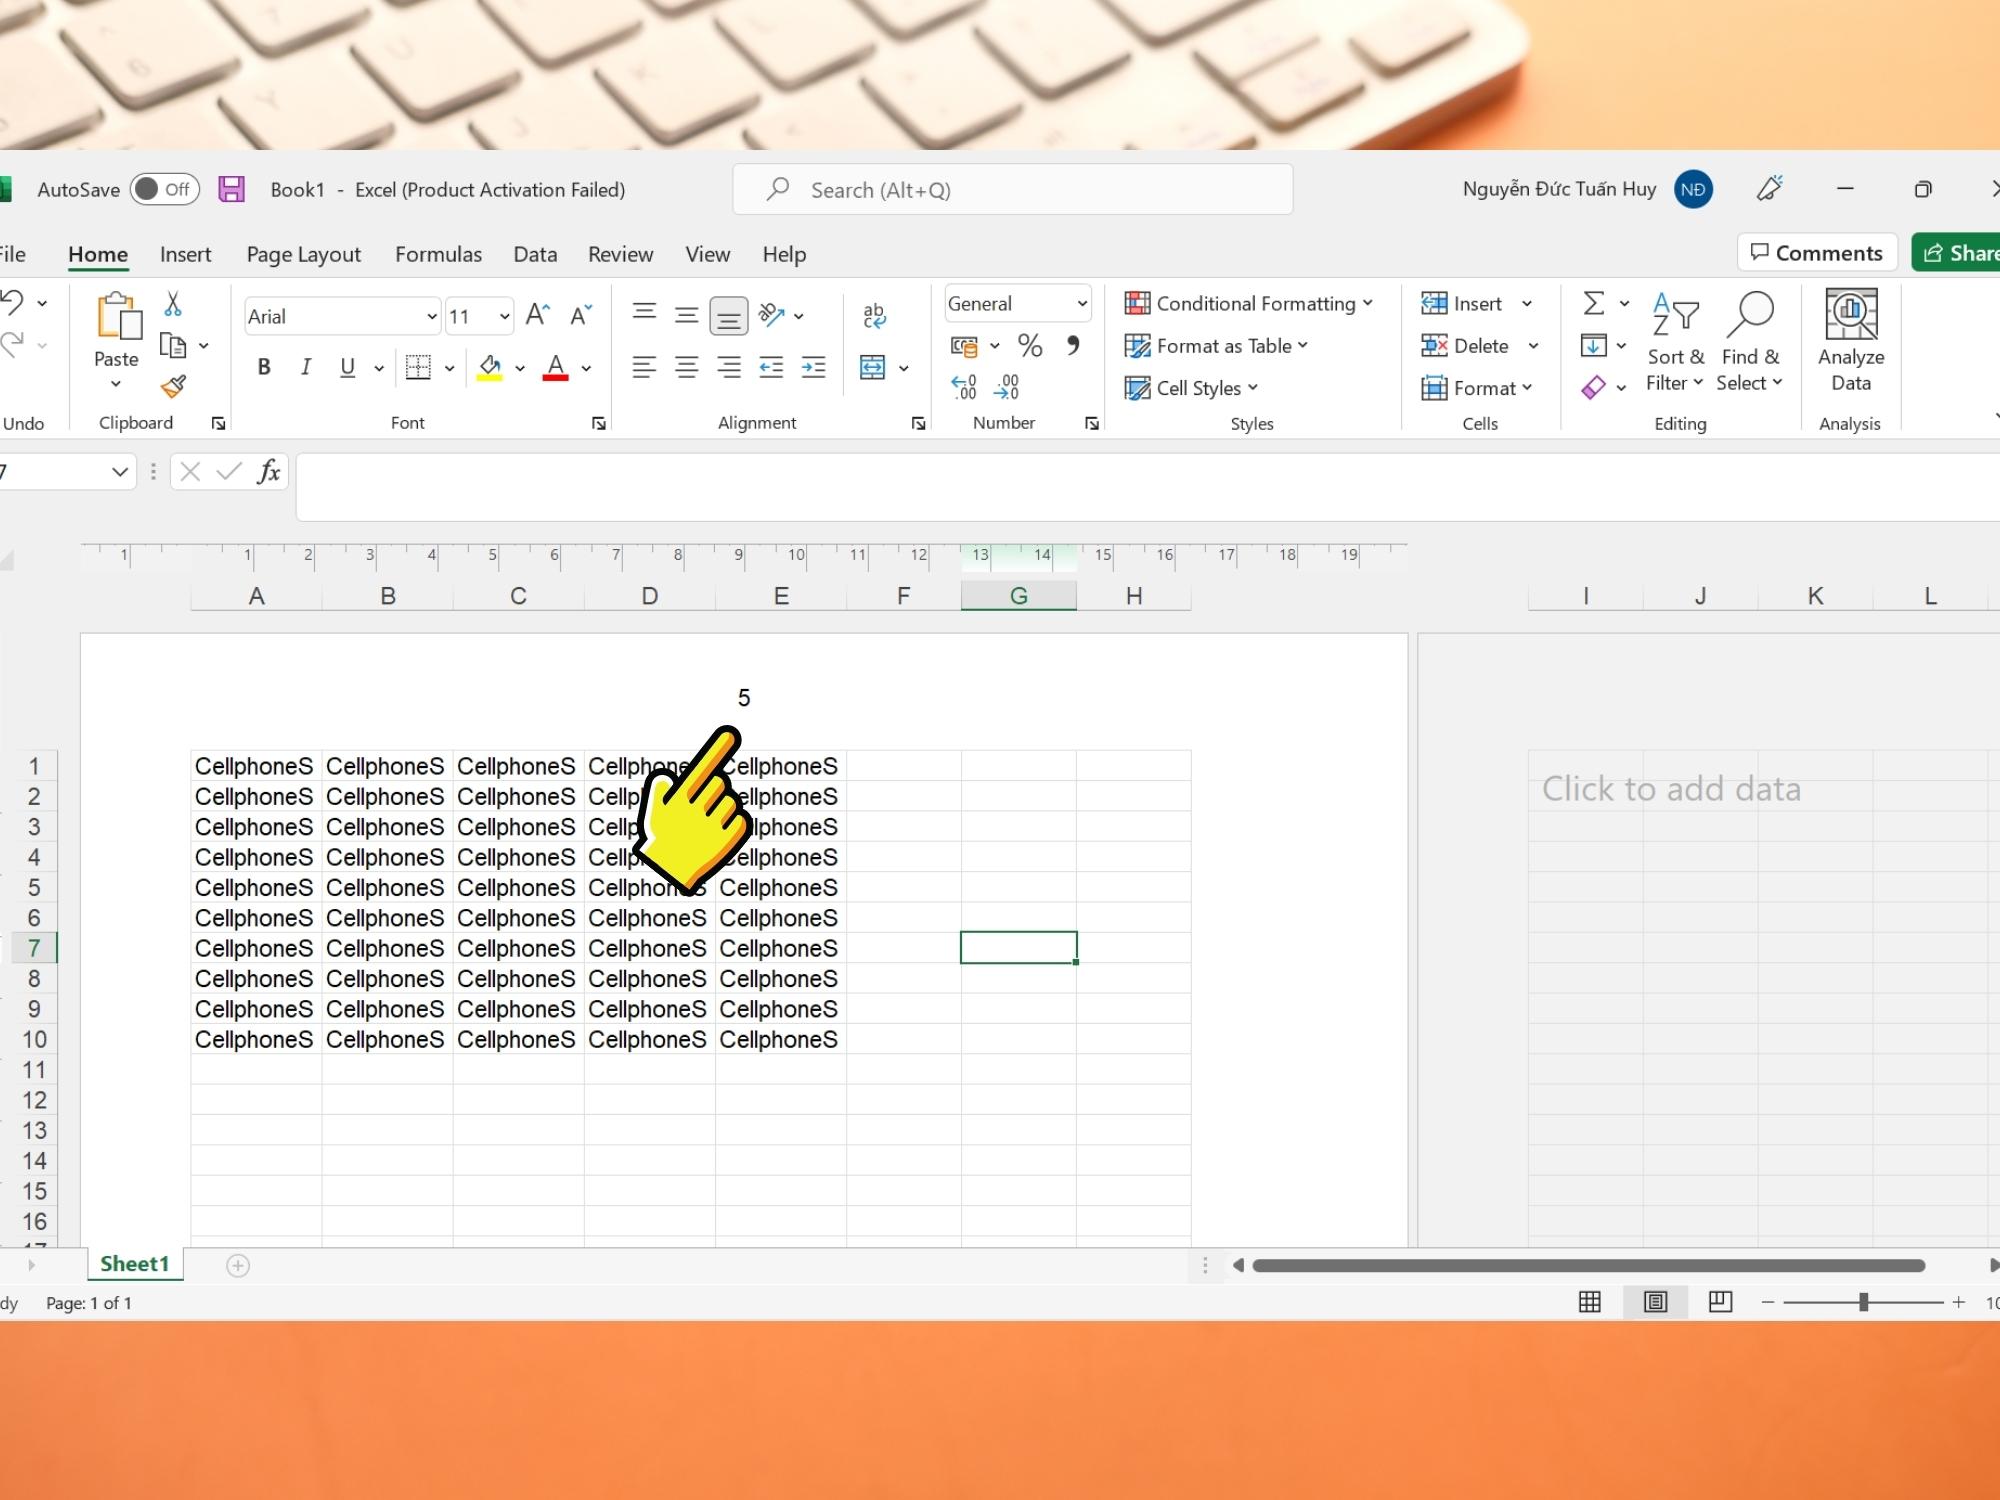Screen dimensions: 2000x1500
Task: Open the Review tab
Action: 620,254
